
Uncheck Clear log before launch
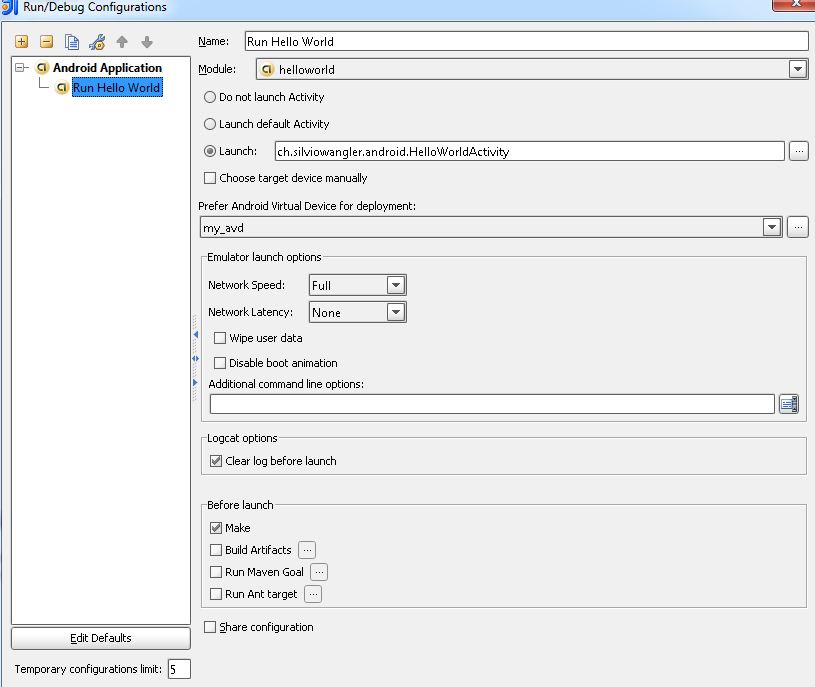[x=216, y=461]
